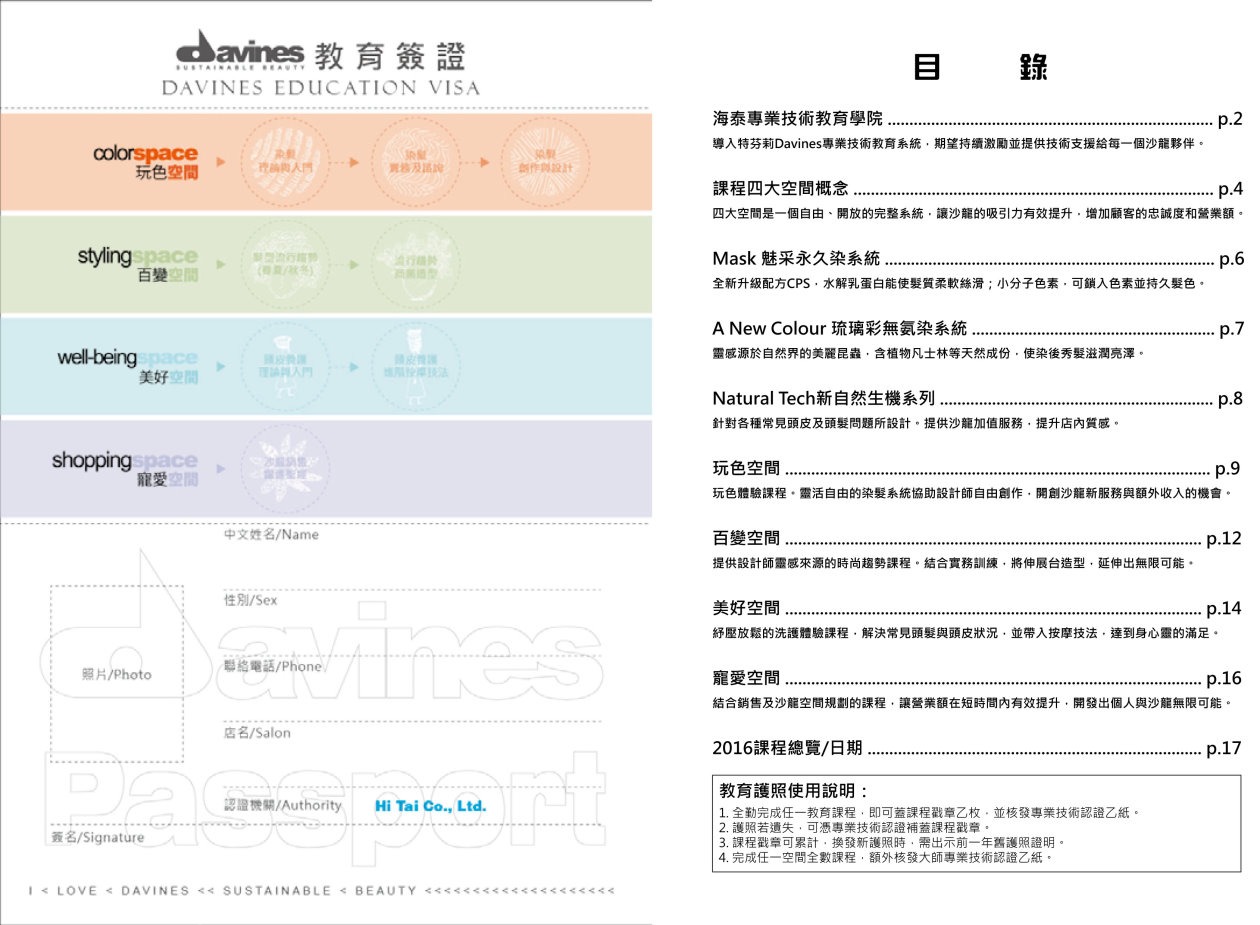This screenshot has width=1260, height=925.
Task: Click the 照片/Photo placeholder box
Action: click(118, 674)
